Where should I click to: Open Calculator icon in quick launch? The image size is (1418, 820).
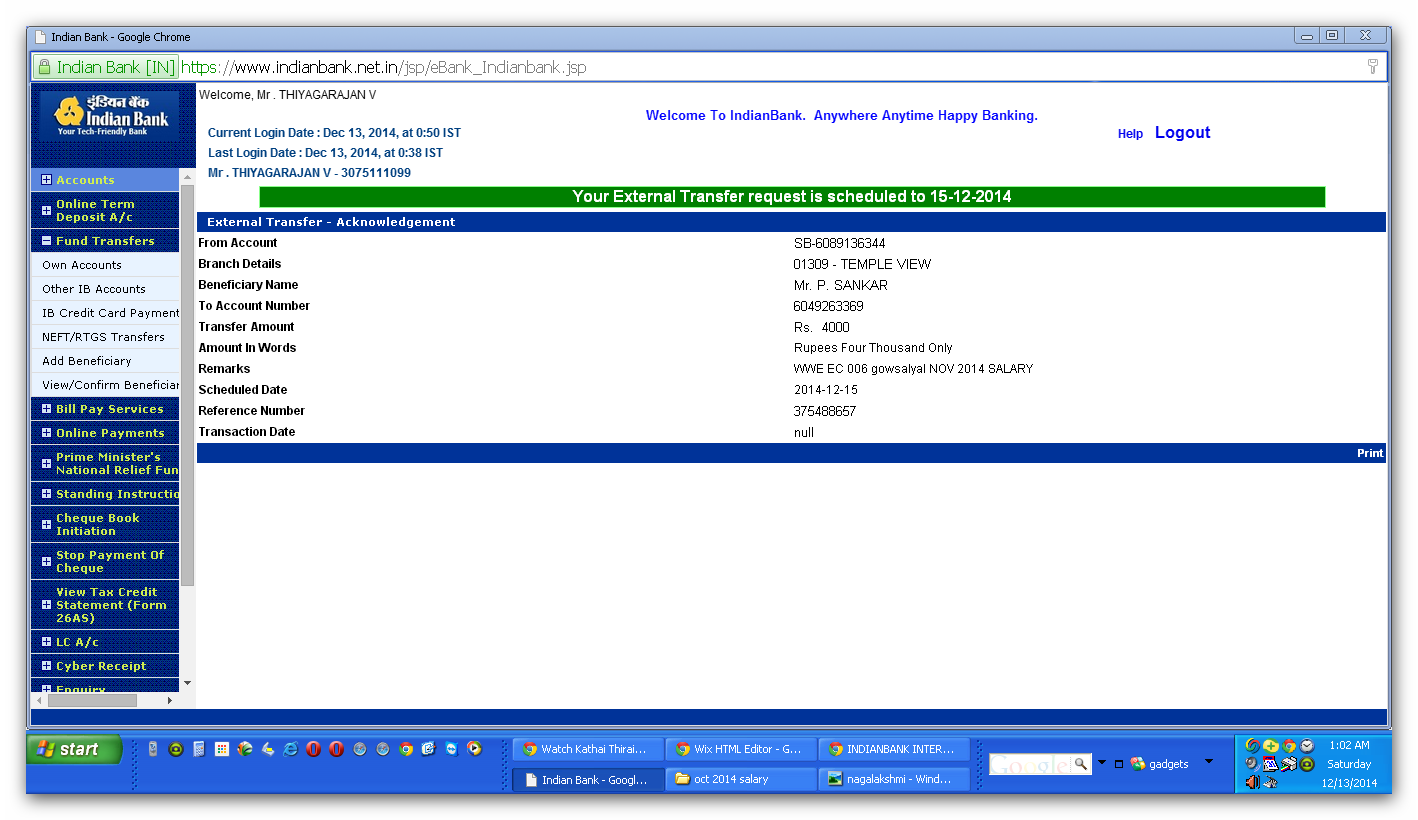[199, 748]
